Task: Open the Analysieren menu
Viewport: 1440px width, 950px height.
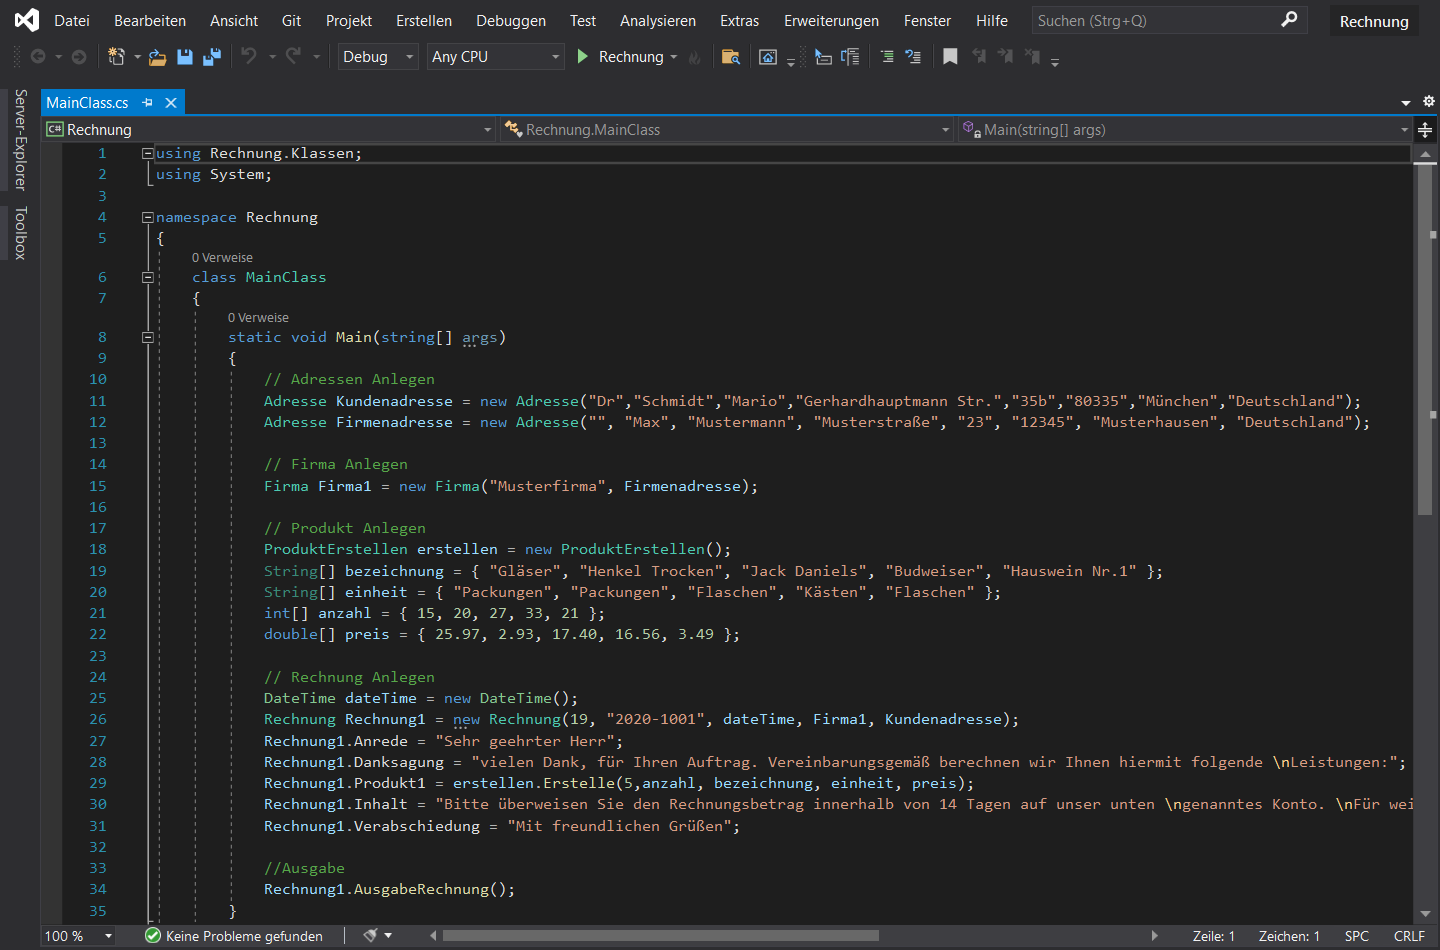Action: coord(658,20)
